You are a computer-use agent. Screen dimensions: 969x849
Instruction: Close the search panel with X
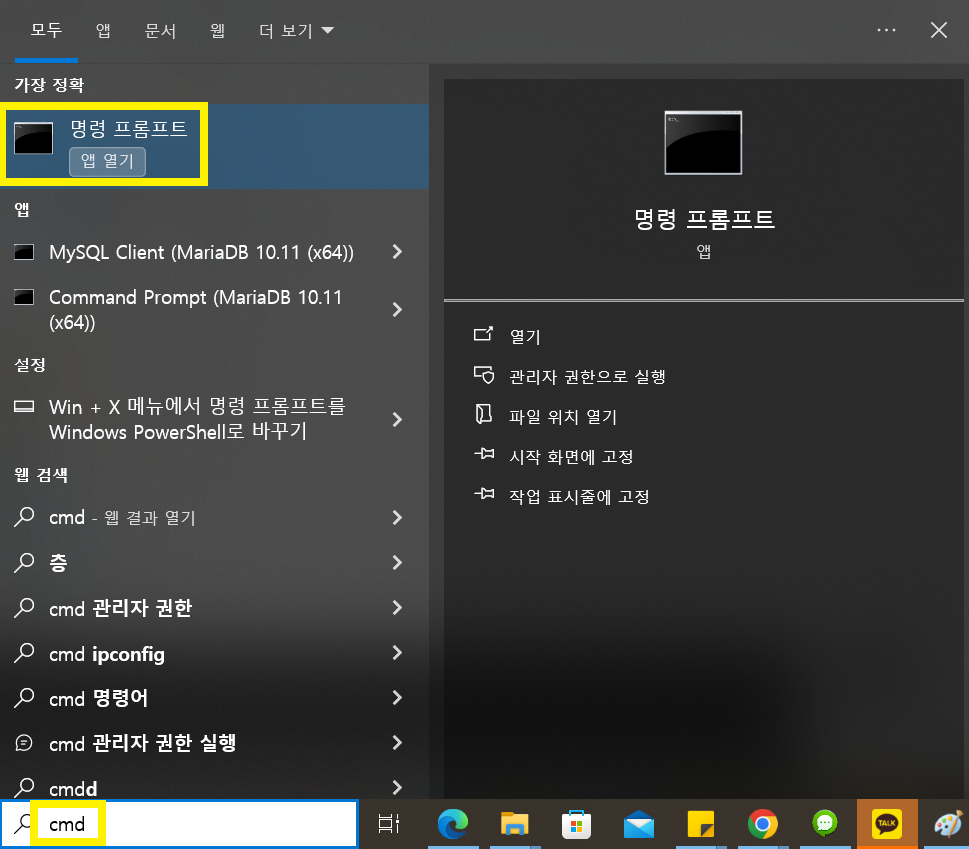coord(939,30)
